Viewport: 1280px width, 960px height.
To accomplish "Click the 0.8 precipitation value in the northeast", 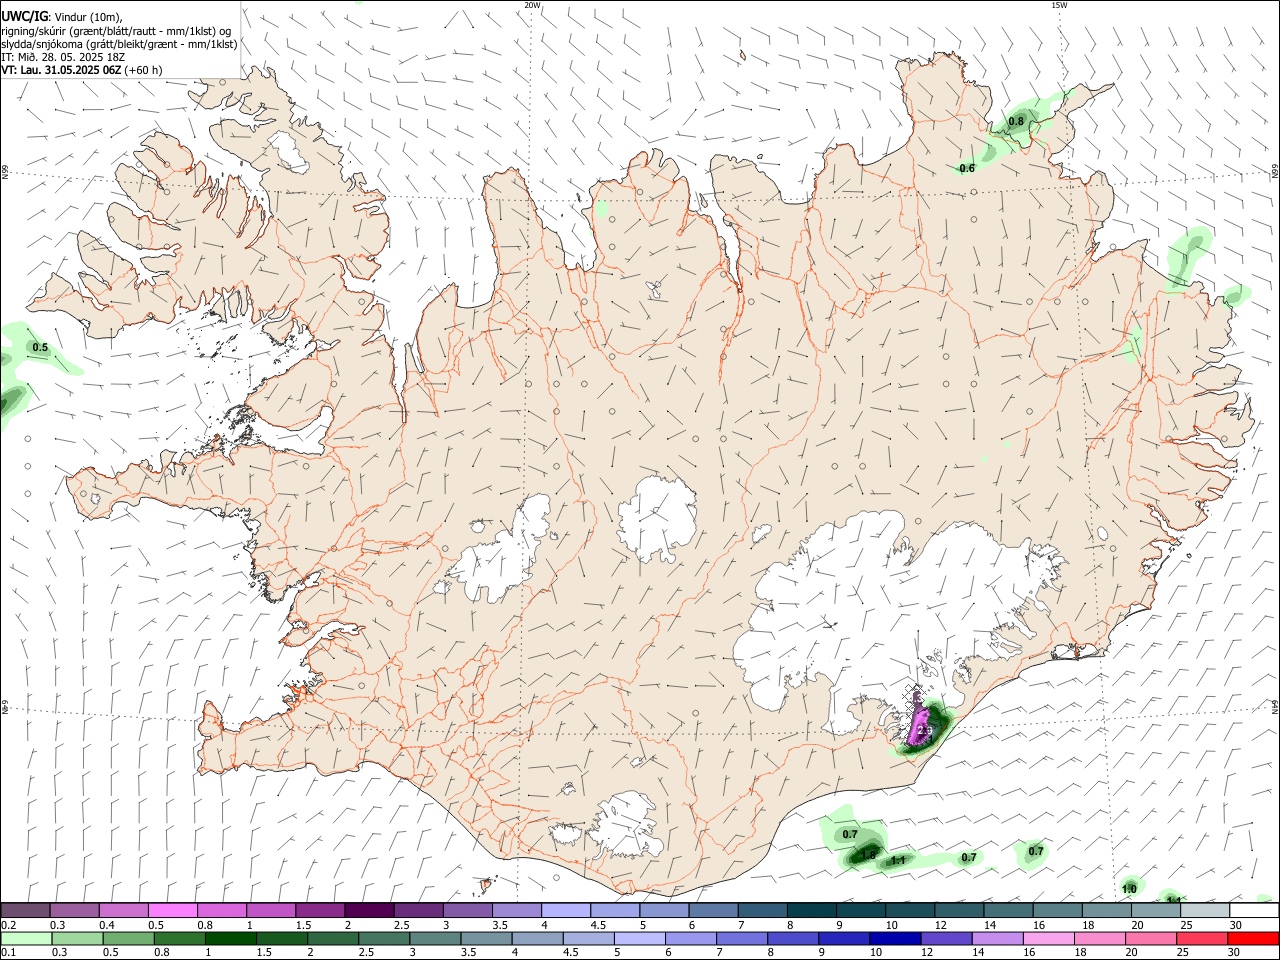I will tap(1016, 121).
